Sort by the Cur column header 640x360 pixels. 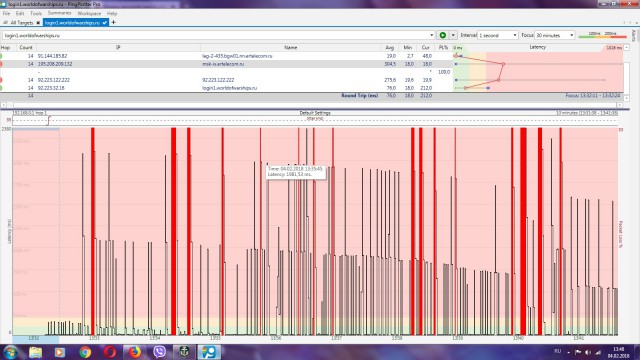[425, 48]
